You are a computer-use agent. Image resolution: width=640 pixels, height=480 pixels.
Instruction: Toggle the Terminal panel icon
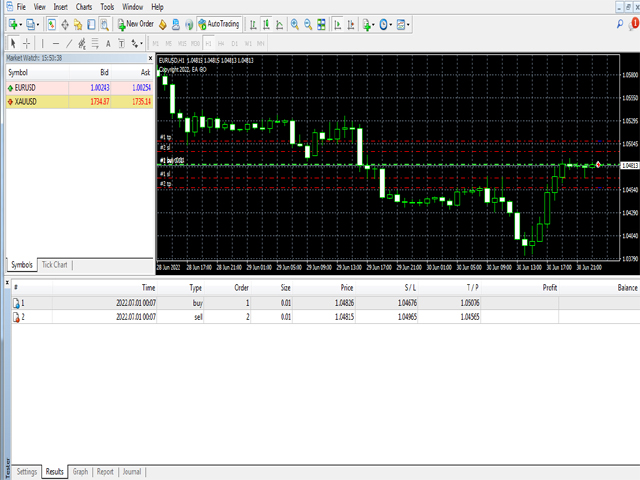tap(91, 24)
